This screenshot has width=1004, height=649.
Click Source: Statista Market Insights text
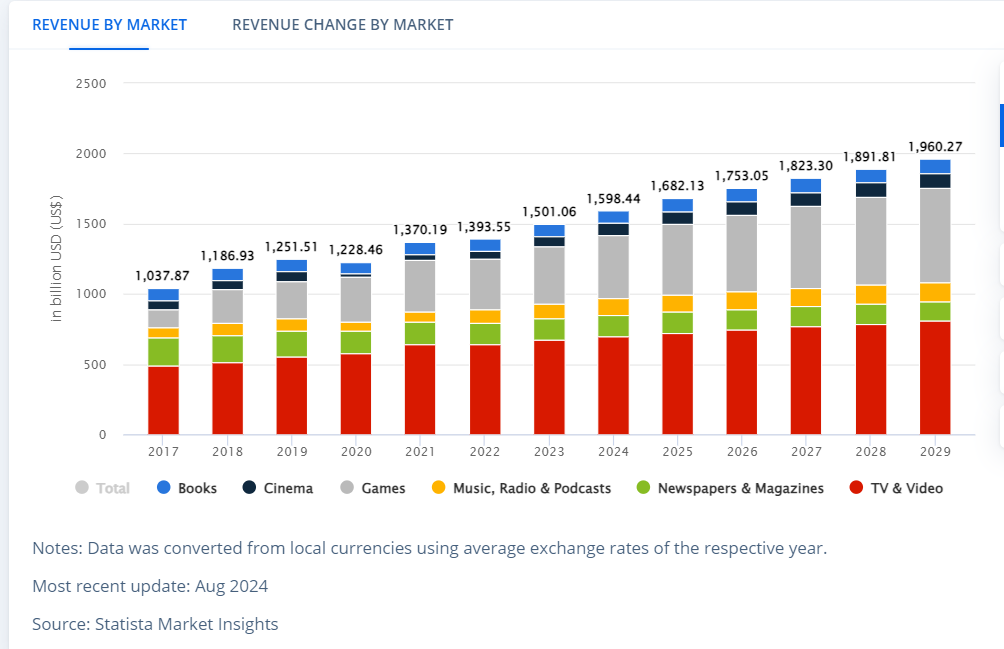(156, 624)
